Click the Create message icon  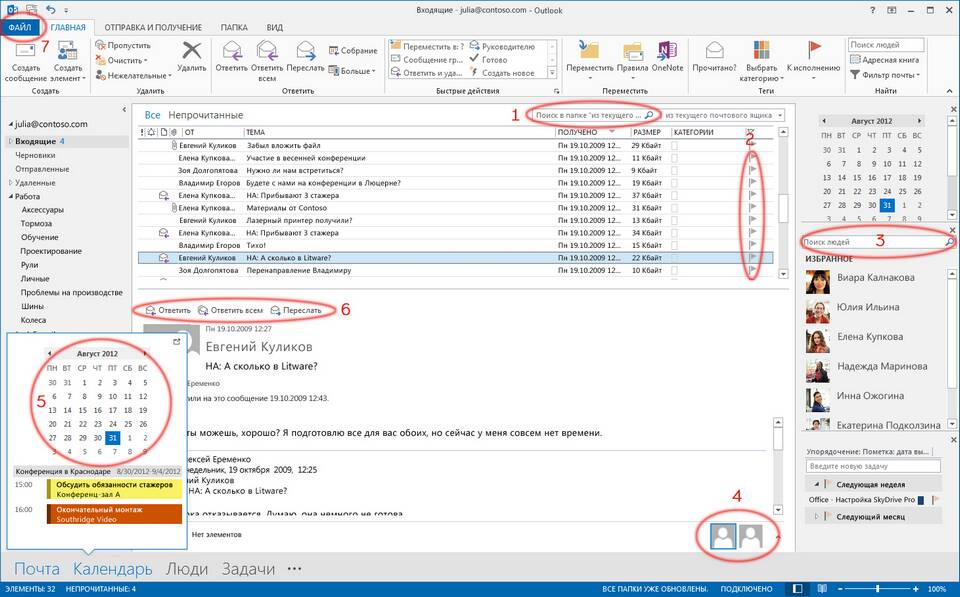[24, 51]
